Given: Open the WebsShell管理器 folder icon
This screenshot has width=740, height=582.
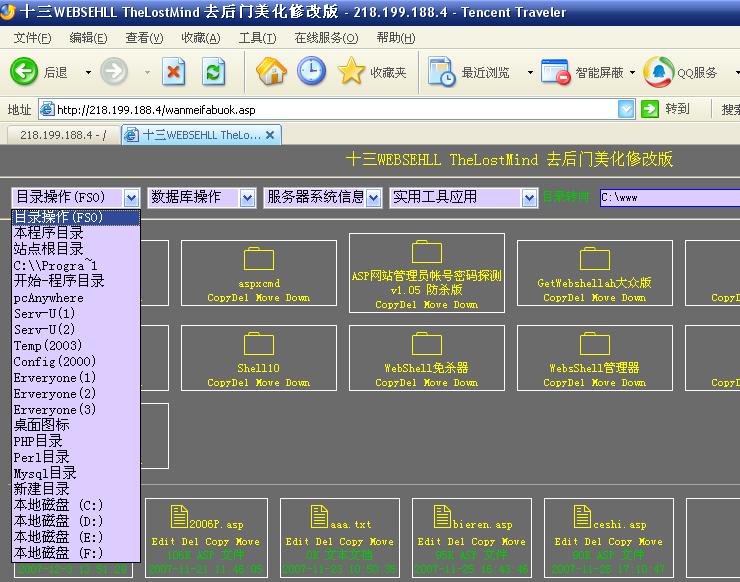Looking at the screenshot, I should 595,344.
